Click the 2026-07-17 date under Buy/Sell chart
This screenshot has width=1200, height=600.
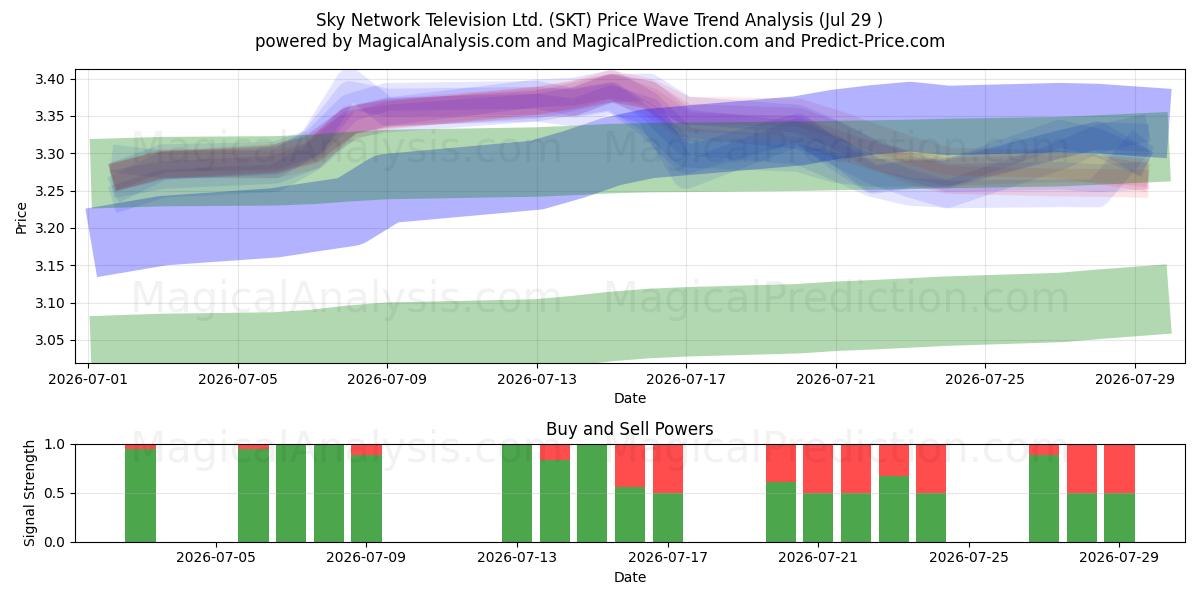[x=668, y=558]
